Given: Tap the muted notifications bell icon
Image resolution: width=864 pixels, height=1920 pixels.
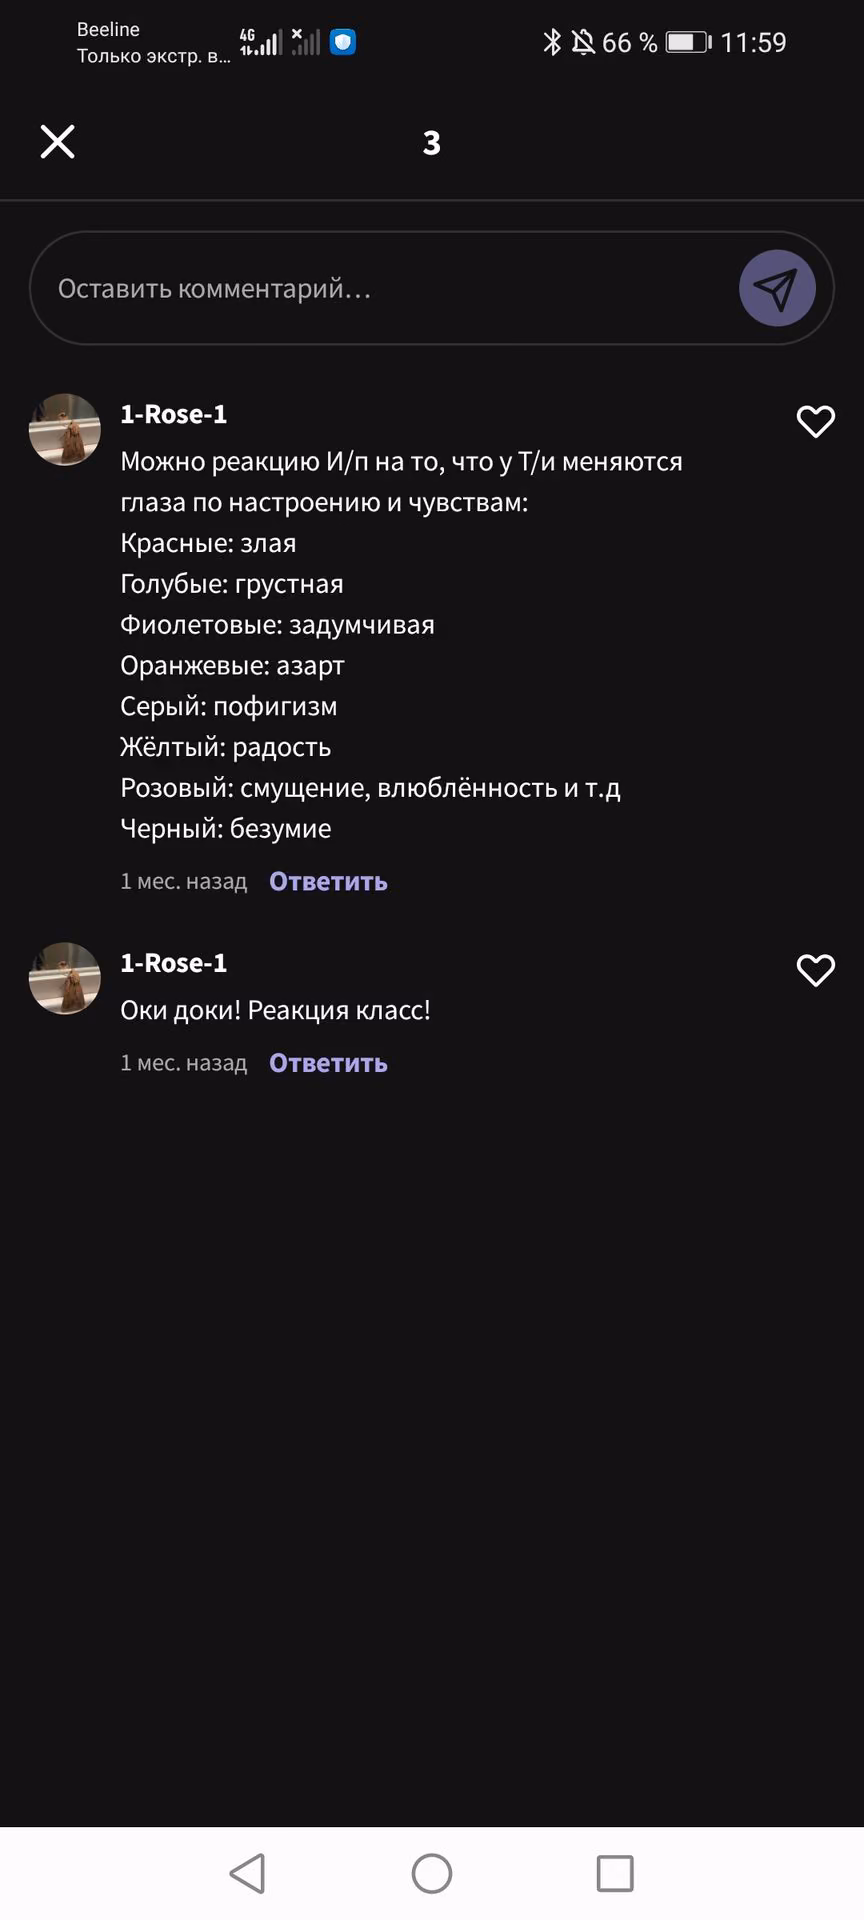Looking at the screenshot, I should tap(583, 42).
